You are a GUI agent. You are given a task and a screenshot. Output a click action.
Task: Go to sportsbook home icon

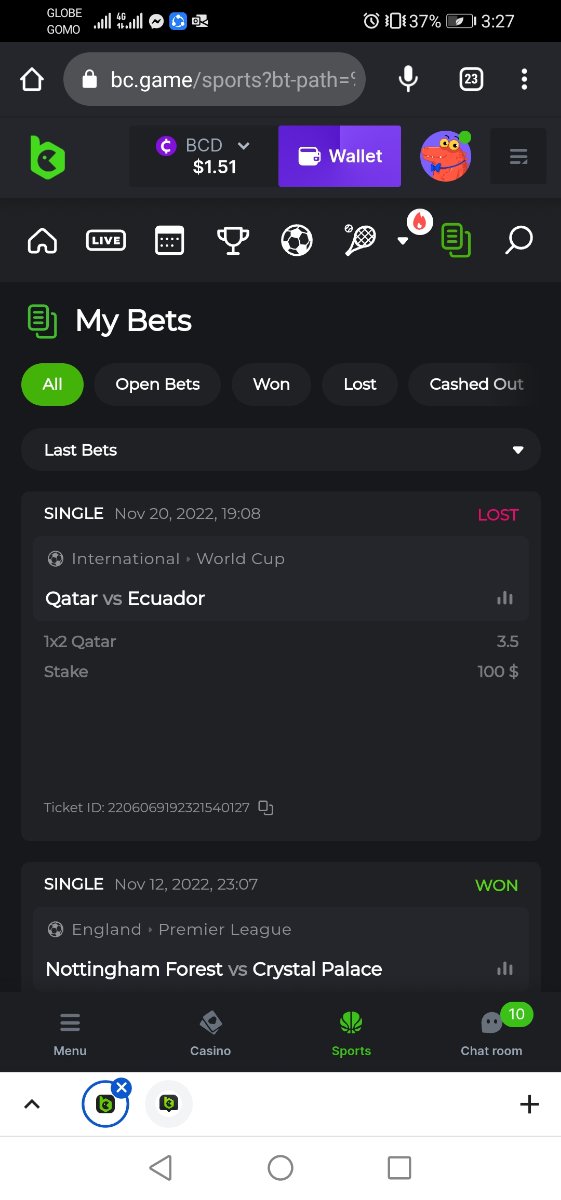click(x=42, y=240)
